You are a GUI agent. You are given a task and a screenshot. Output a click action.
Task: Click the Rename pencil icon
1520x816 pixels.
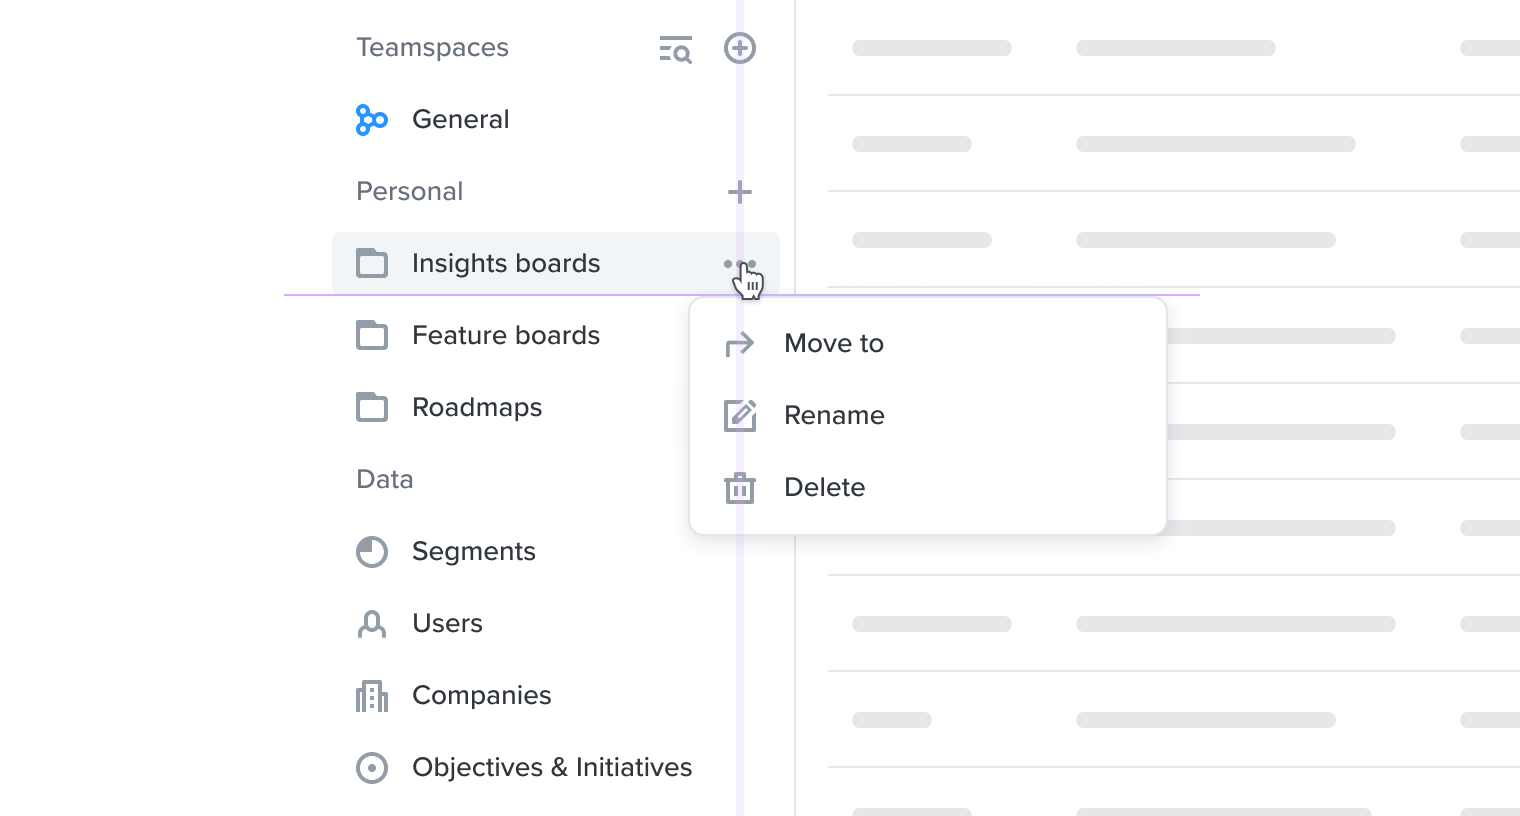click(x=740, y=416)
